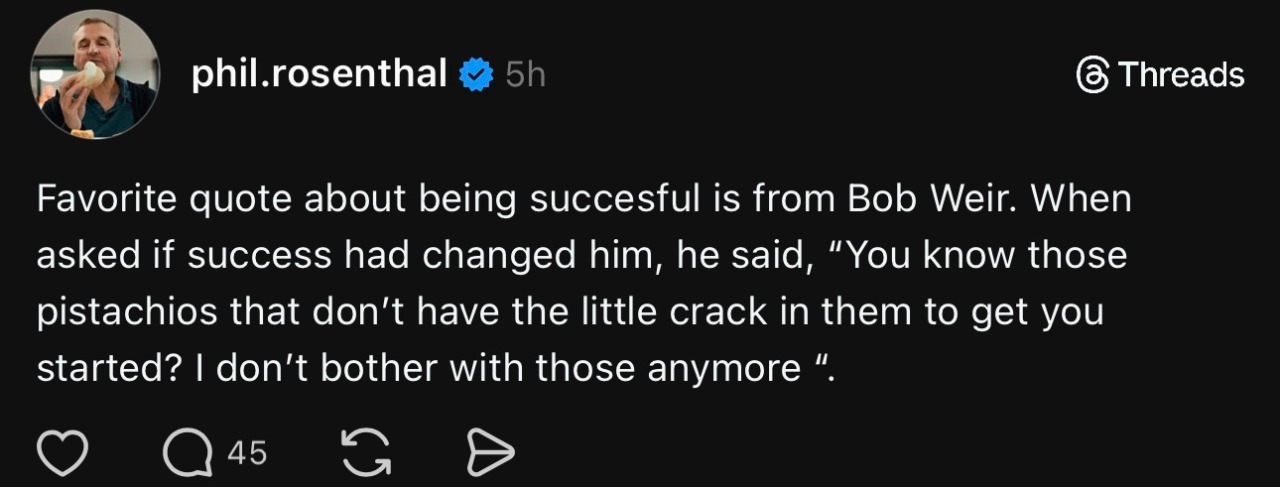The height and width of the screenshot is (487, 1280).
Task: Click the word started? in the last line
Action: pyautogui.click(x=104, y=369)
